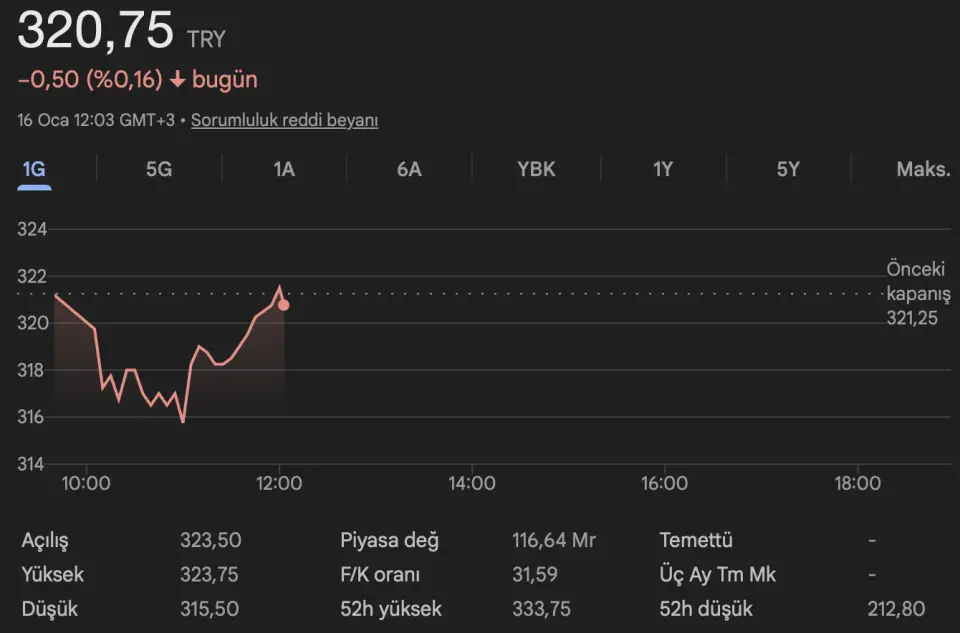Show the 1A one-month chart
This screenshot has height=633, width=960.
click(x=284, y=169)
